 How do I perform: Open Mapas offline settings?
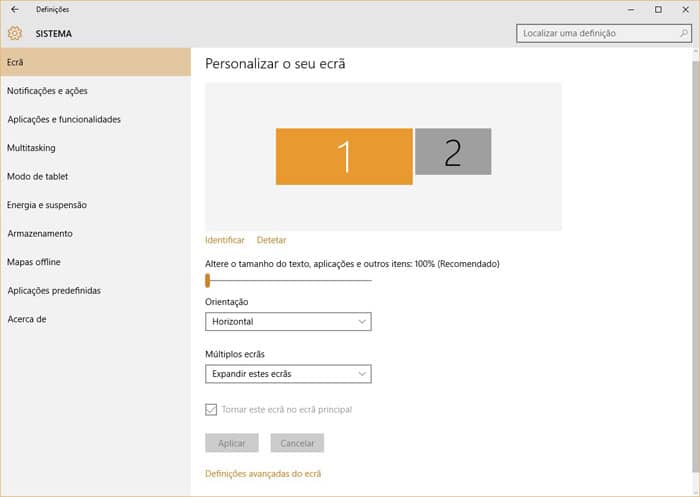[x=95, y=262]
